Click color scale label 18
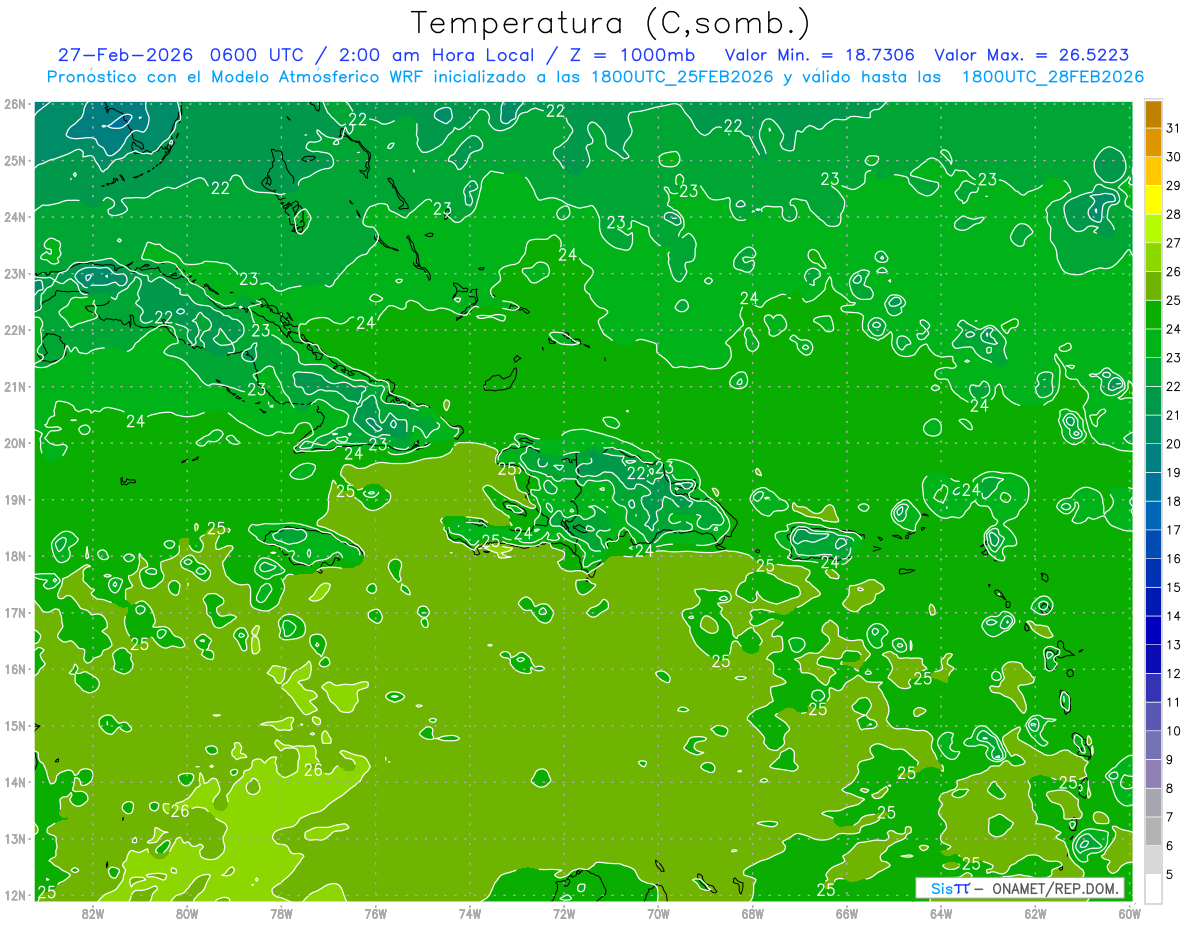1200x927 pixels. 1174,501
